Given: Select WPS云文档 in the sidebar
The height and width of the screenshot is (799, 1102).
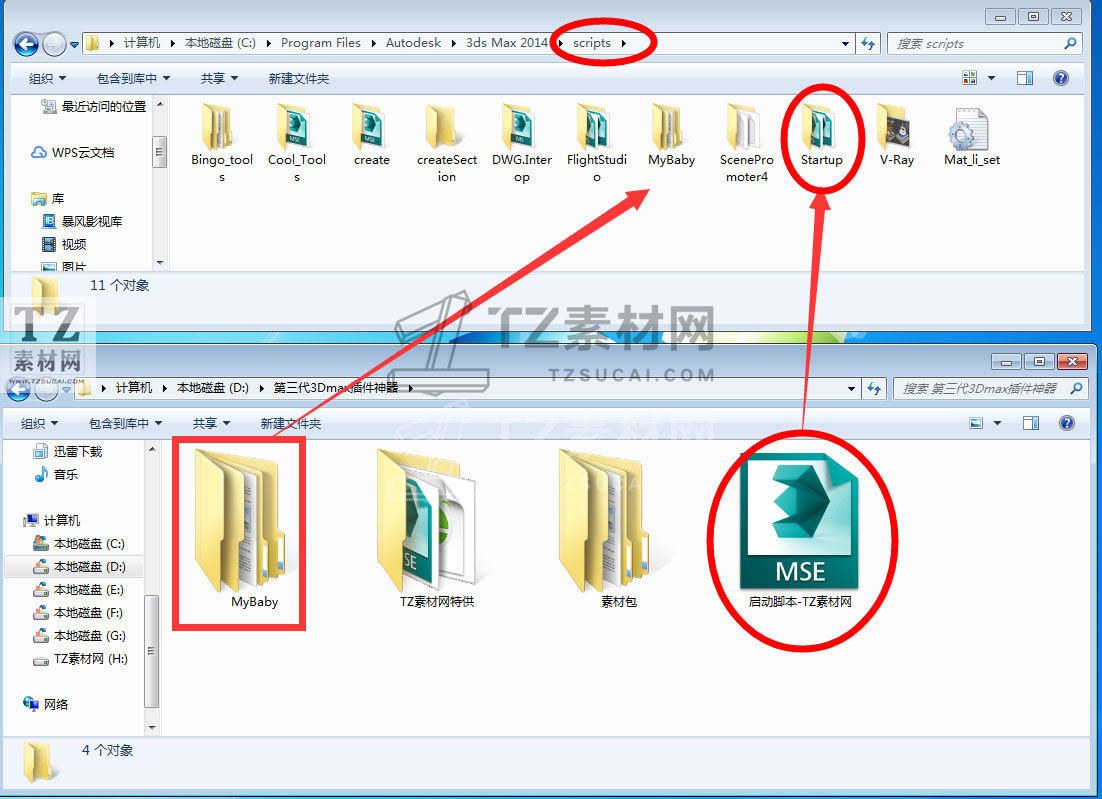Looking at the screenshot, I should pos(73,152).
